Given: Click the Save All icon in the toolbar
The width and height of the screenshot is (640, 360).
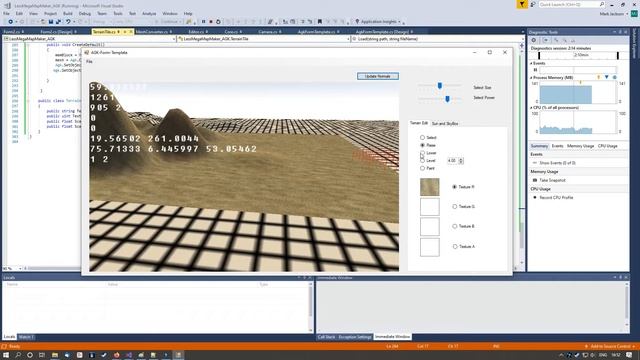Looking at the screenshot, I should (58, 22).
